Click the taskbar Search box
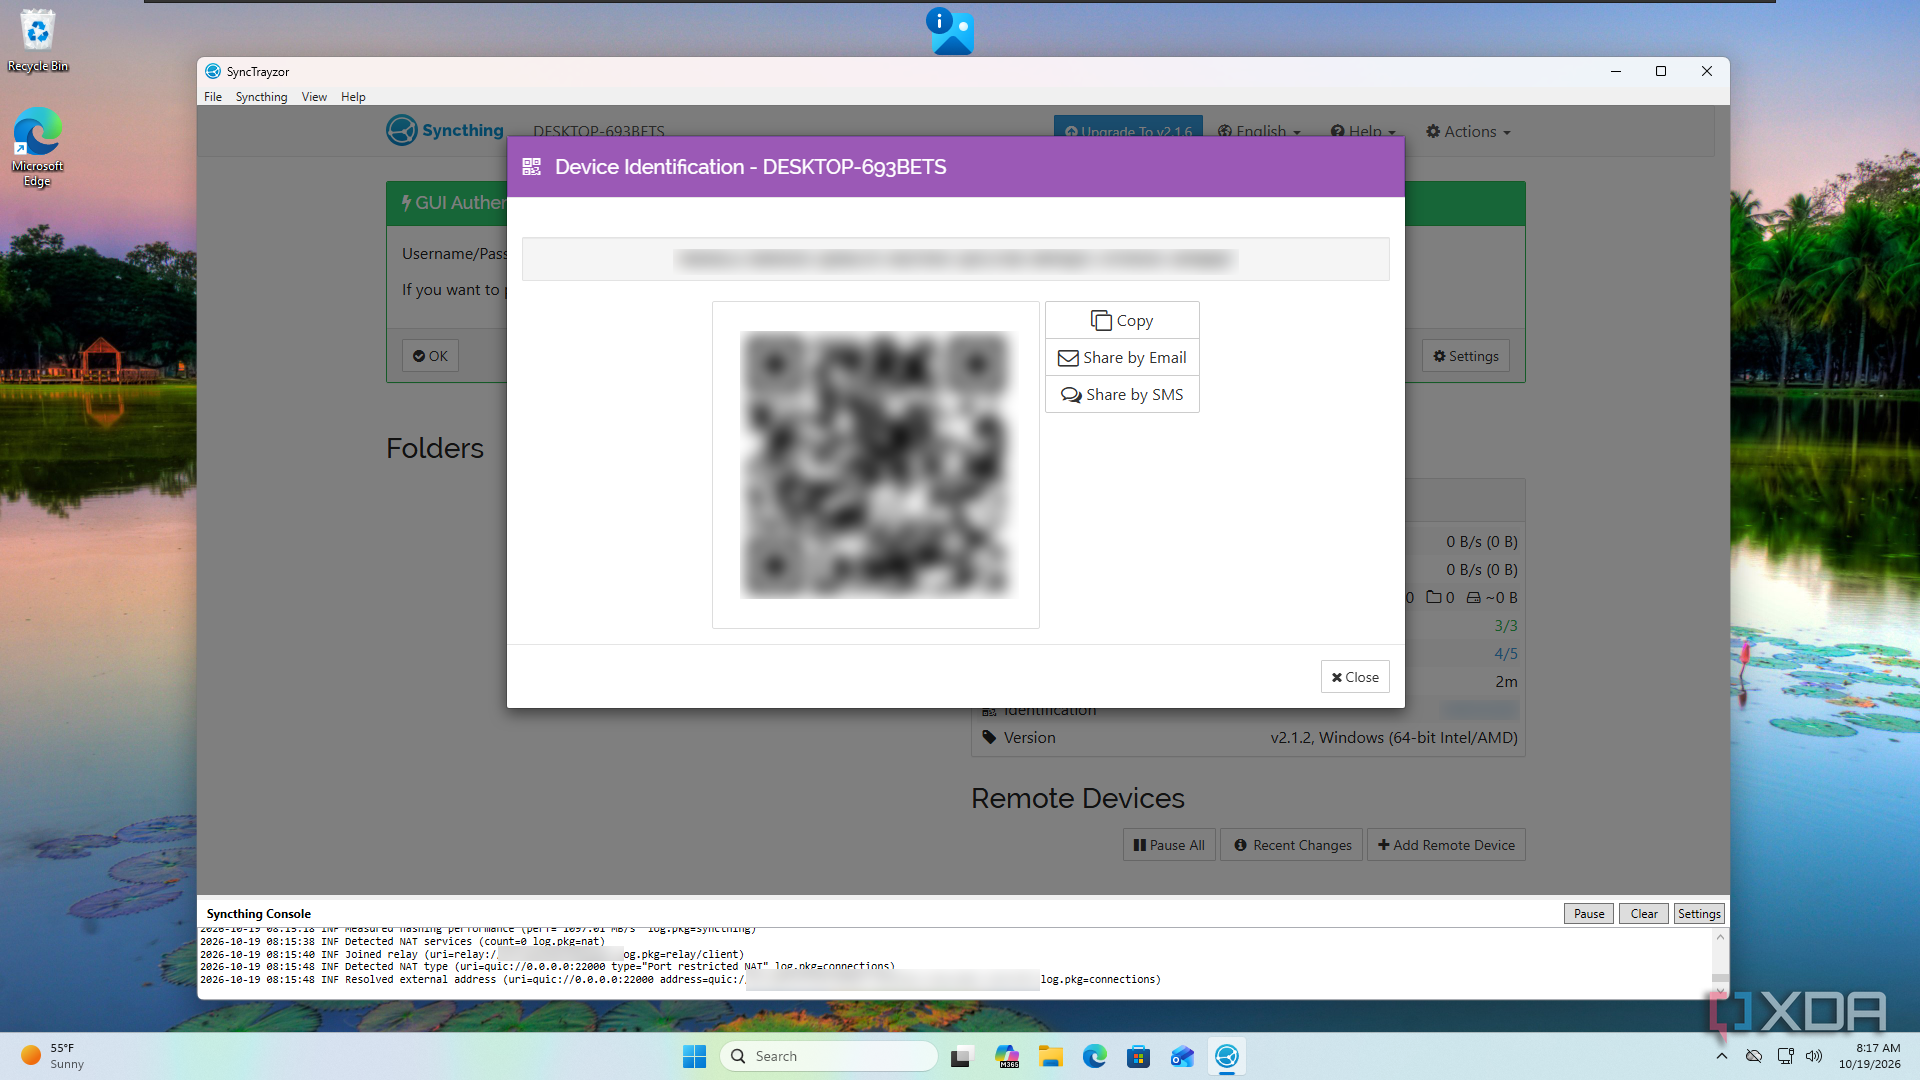 828,1056
